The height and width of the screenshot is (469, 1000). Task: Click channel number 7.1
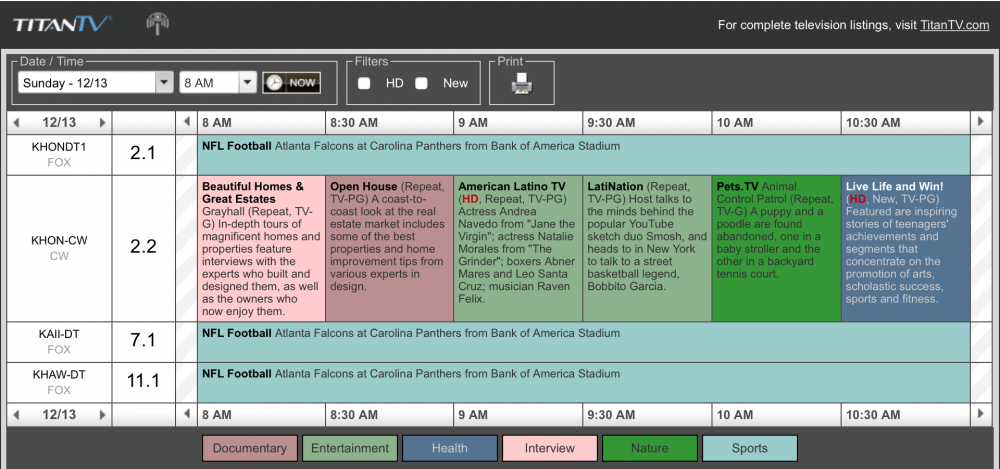(x=143, y=341)
